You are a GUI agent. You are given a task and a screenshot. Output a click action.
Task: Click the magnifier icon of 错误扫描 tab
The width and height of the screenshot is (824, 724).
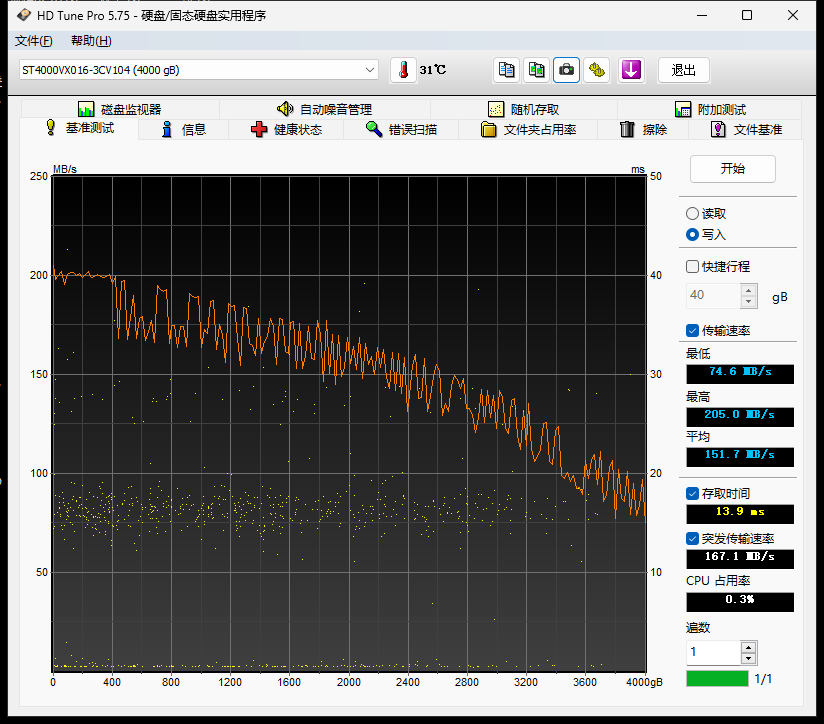(x=374, y=129)
